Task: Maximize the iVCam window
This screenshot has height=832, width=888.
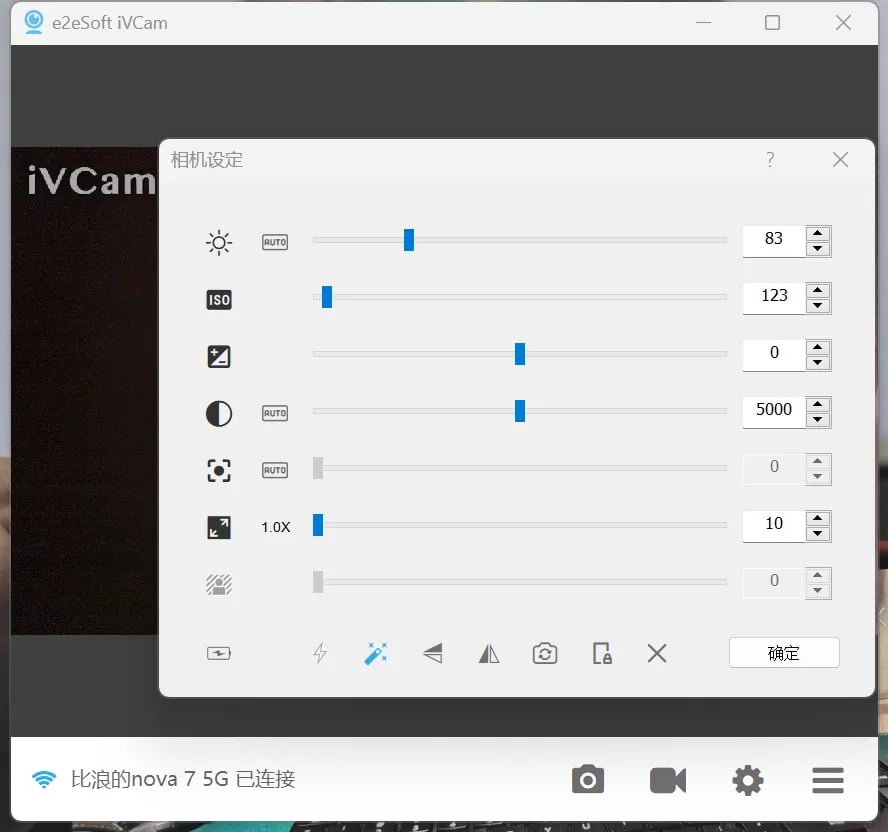Action: (772, 23)
